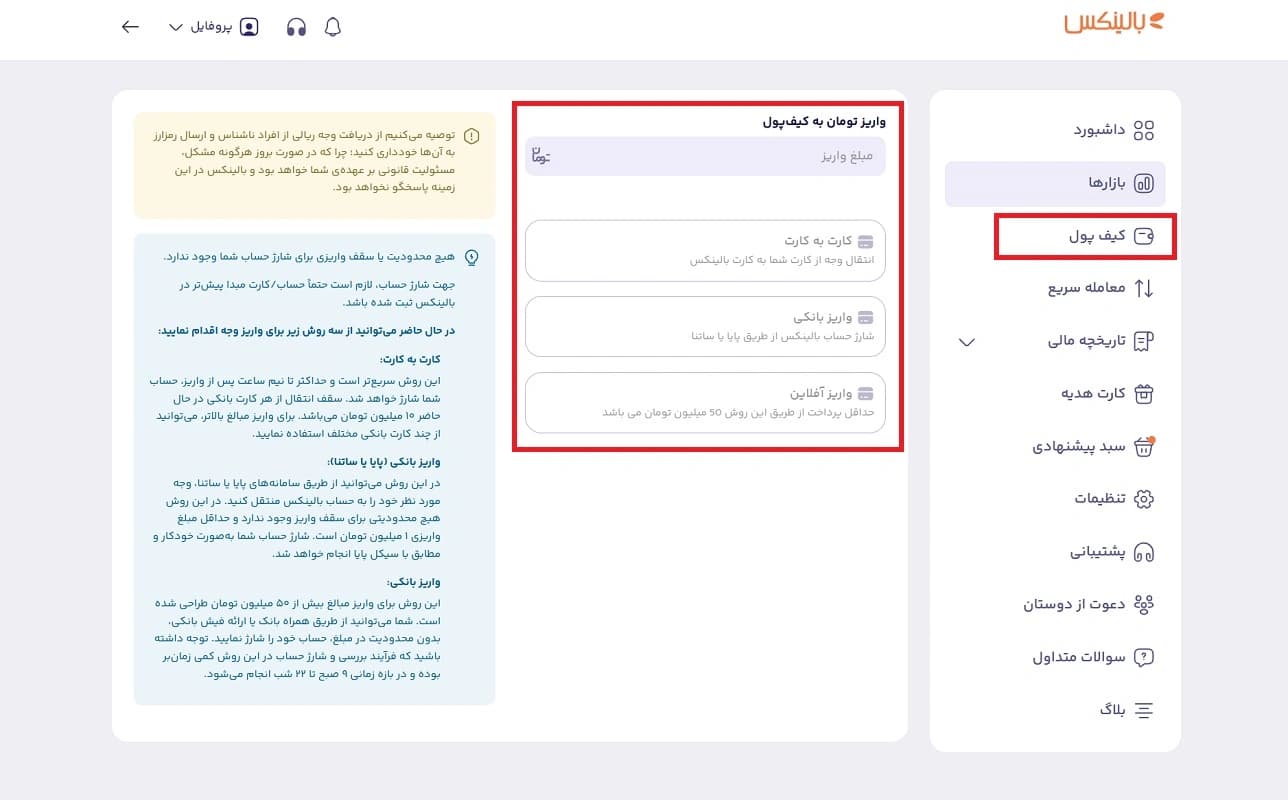Click the settings gear icon in sidebar
Viewport: 1288px width, 800px height.
(x=1144, y=498)
